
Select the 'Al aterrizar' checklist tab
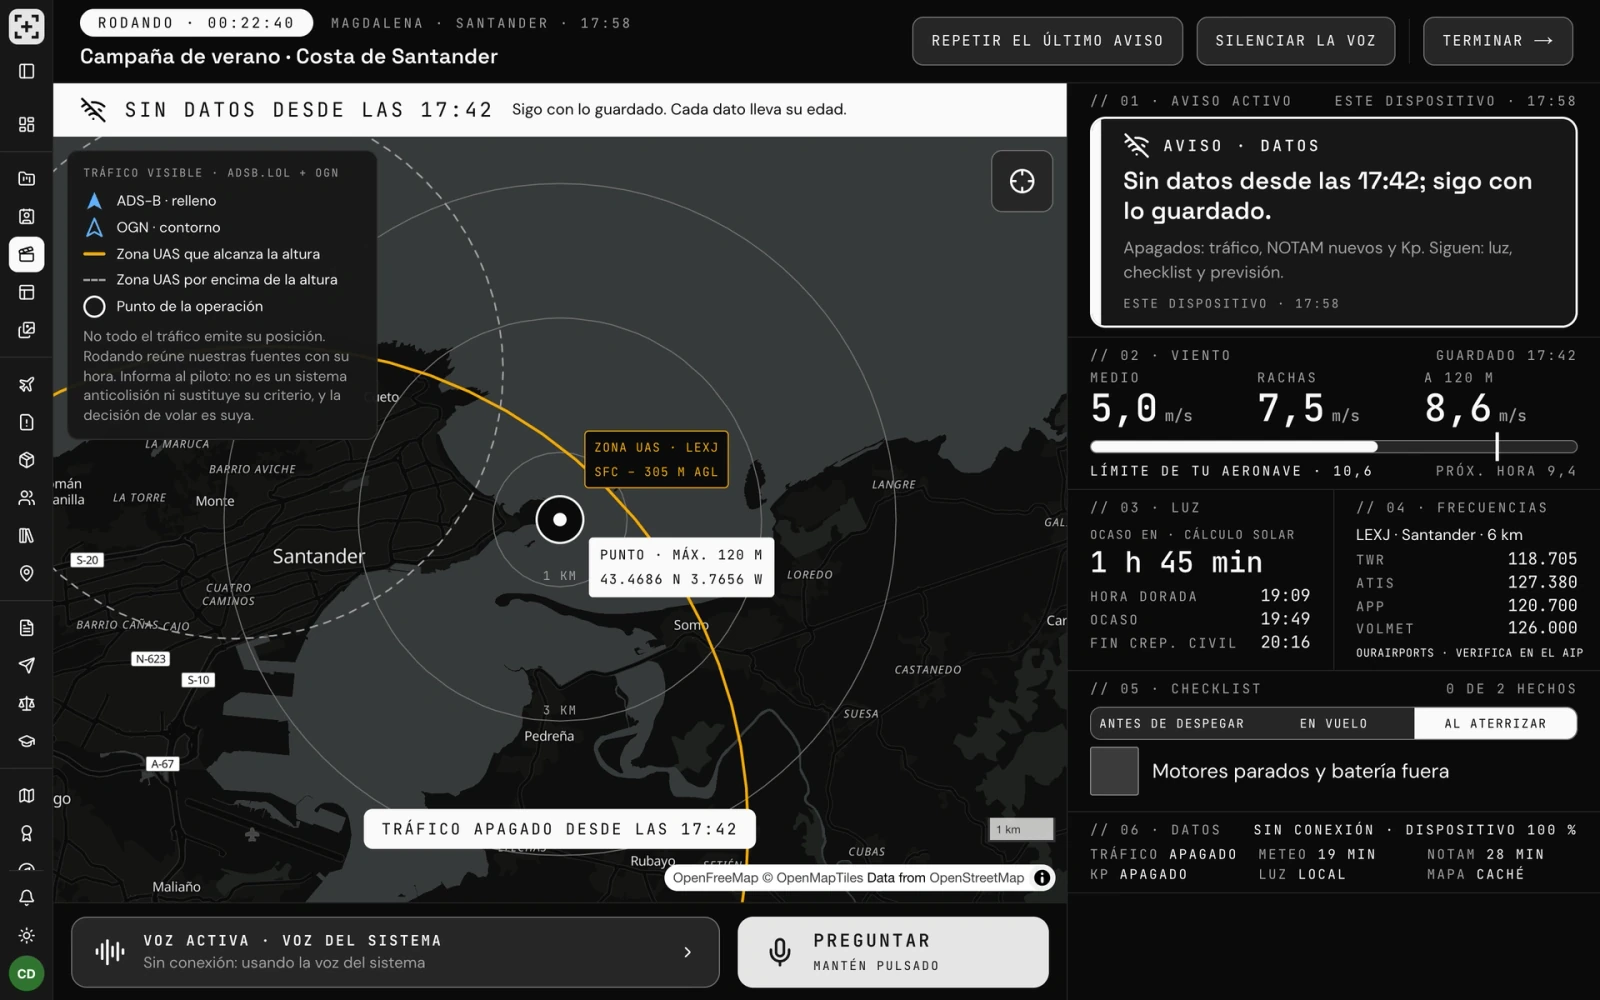tap(1495, 724)
